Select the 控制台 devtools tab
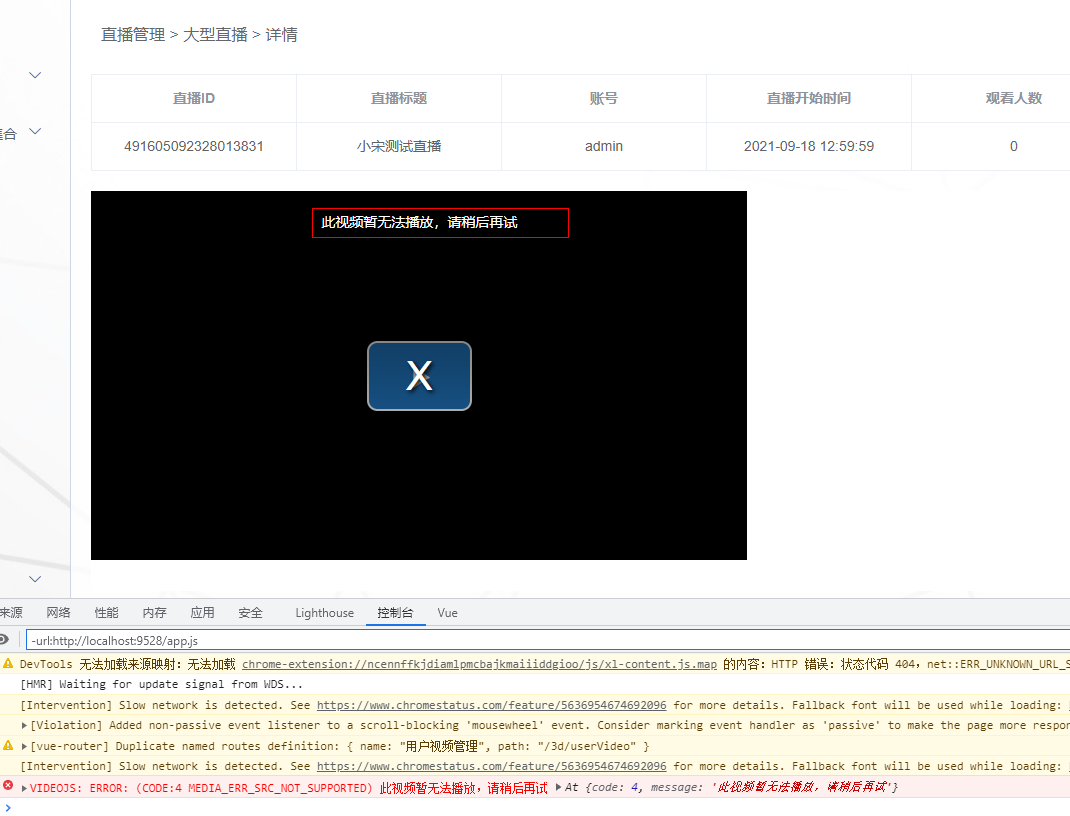Screen dimensions: 1070x816 pos(395,613)
